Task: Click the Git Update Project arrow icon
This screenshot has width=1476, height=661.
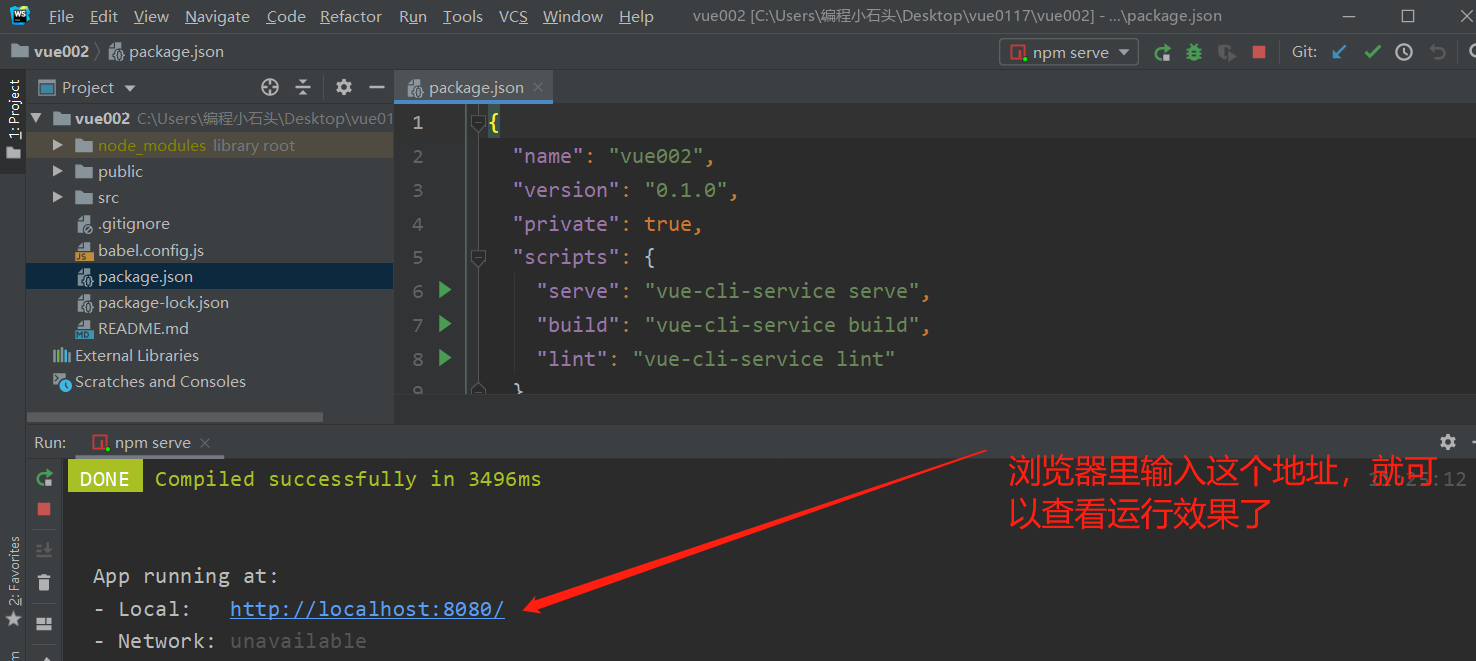Action: click(1340, 52)
